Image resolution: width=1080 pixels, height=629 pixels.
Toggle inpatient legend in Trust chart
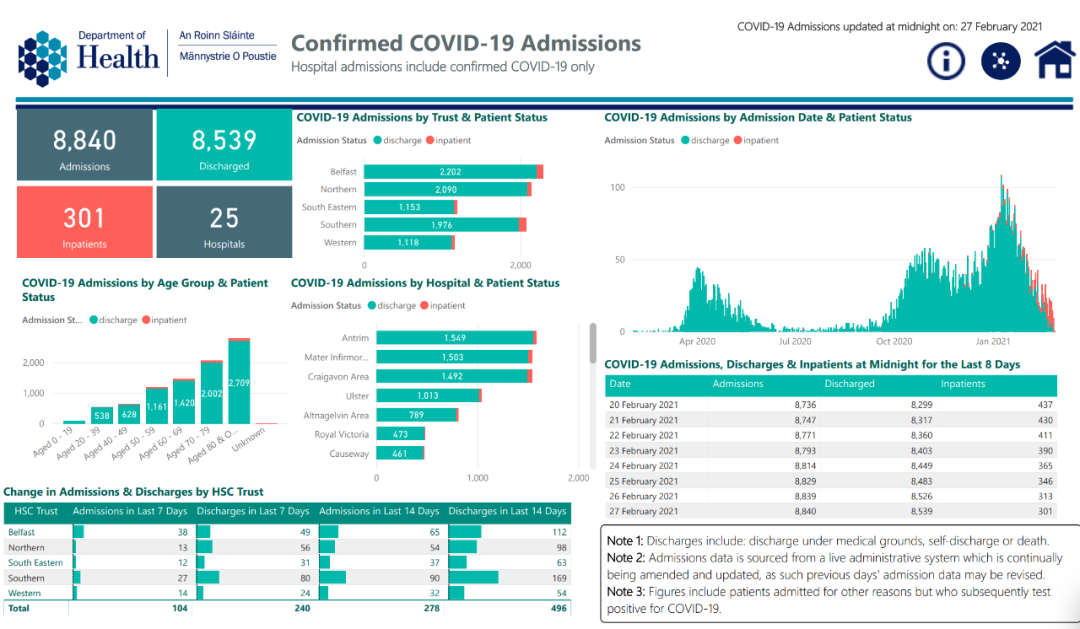(x=448, y=141)
